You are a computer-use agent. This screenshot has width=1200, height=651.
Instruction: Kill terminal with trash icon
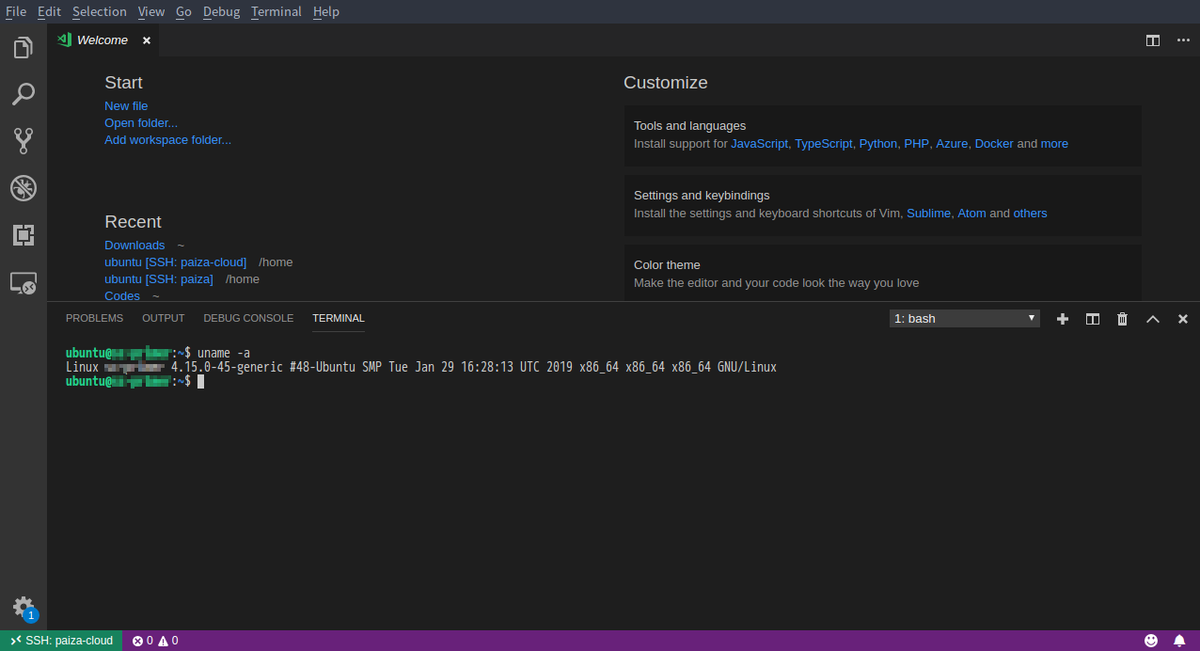coord(1122,319)
